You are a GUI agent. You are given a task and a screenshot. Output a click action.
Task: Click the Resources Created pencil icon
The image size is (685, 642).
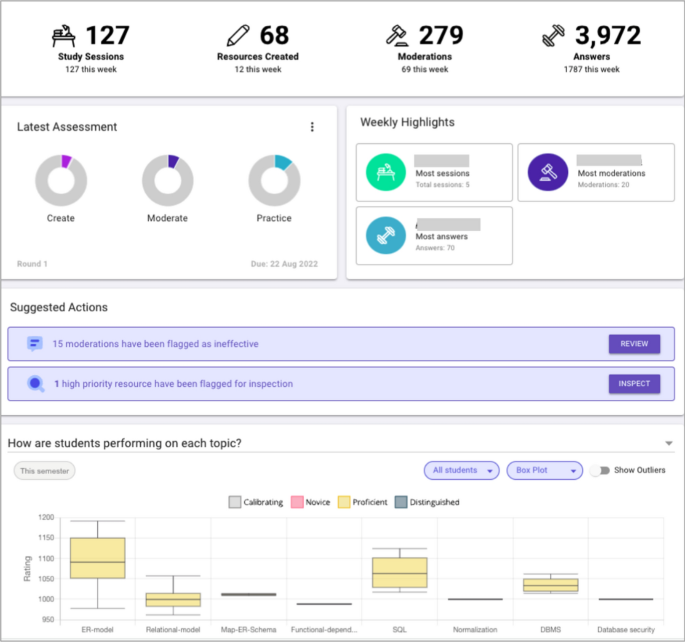(x=237, y=37)
